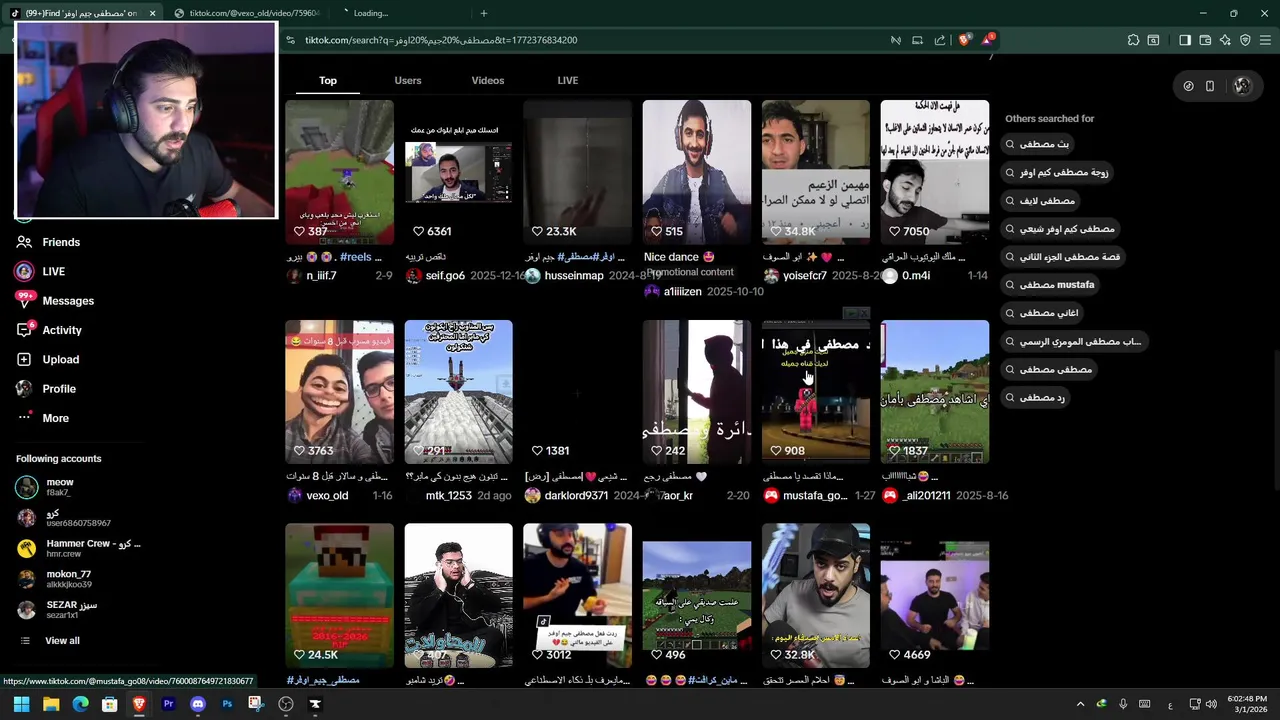Viewport: 1280px width, 720px height.
Task: Click suggested search 'اغاني مصطفى'
Action: [x=1041, y=313]
